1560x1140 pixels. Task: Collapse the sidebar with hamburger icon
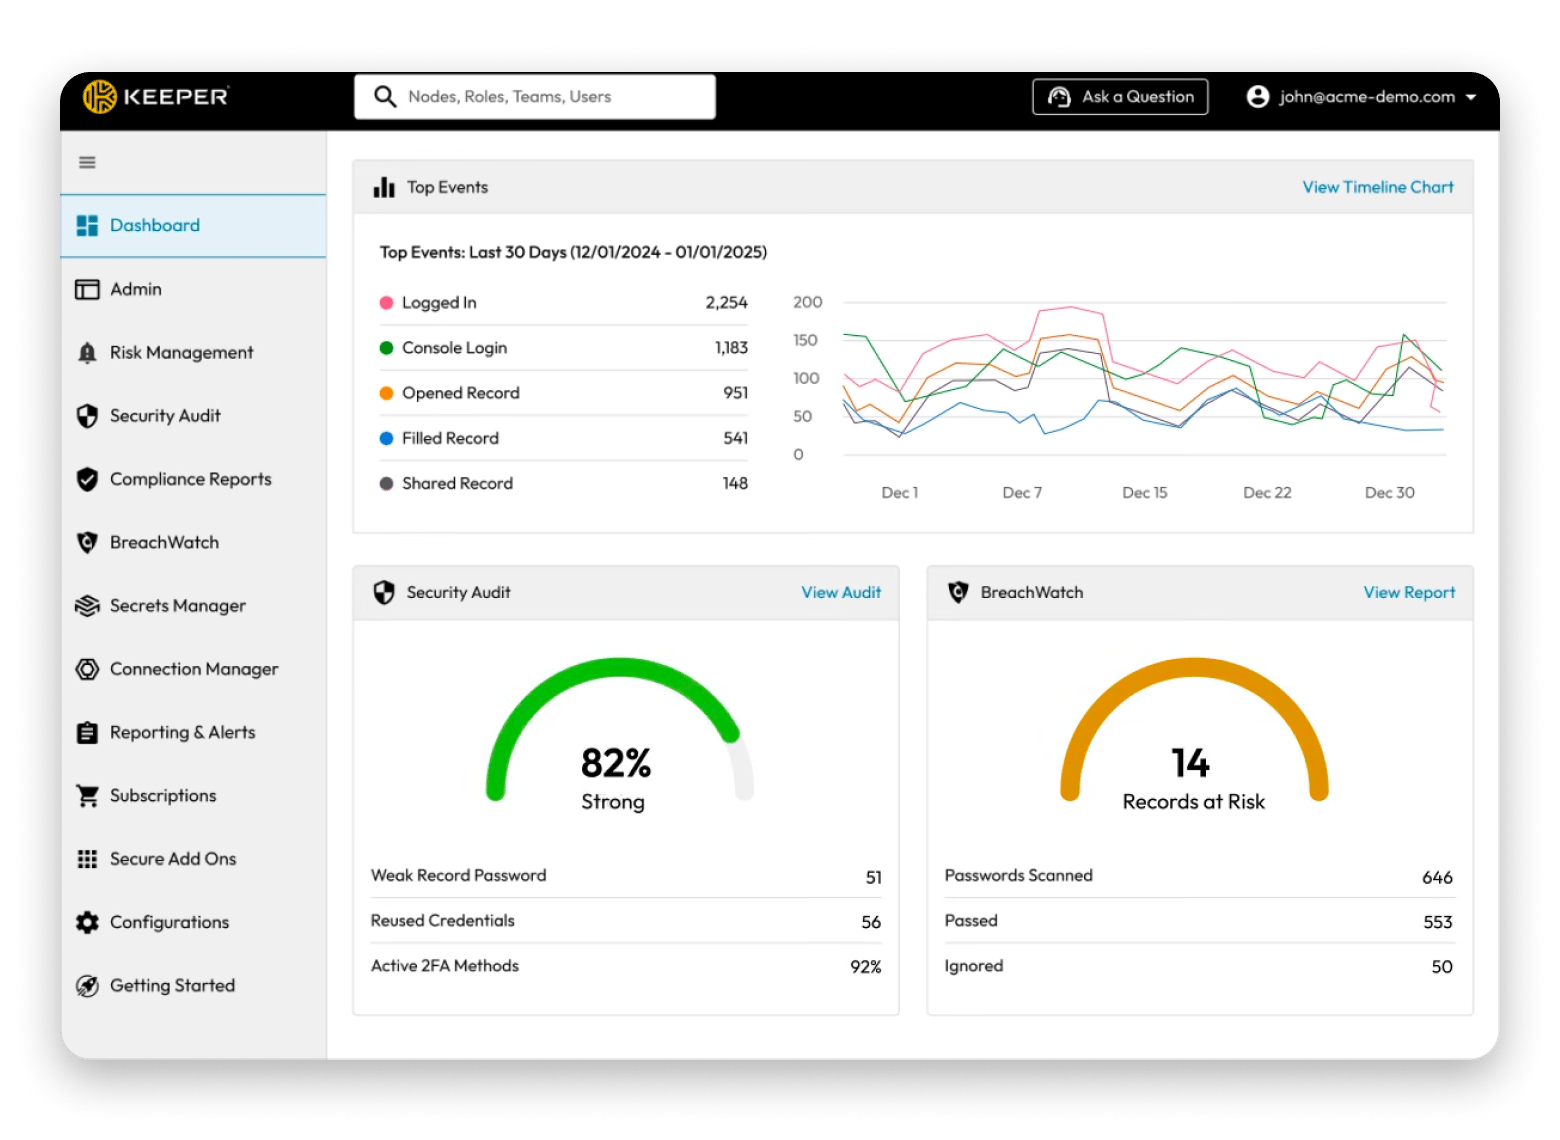click(x=88, y=163)
